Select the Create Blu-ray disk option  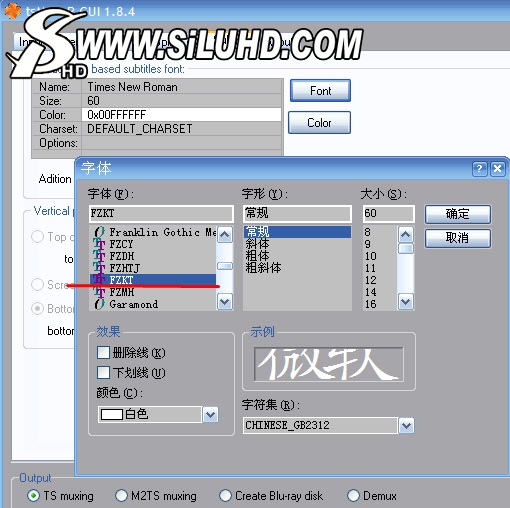click(225, 496)
